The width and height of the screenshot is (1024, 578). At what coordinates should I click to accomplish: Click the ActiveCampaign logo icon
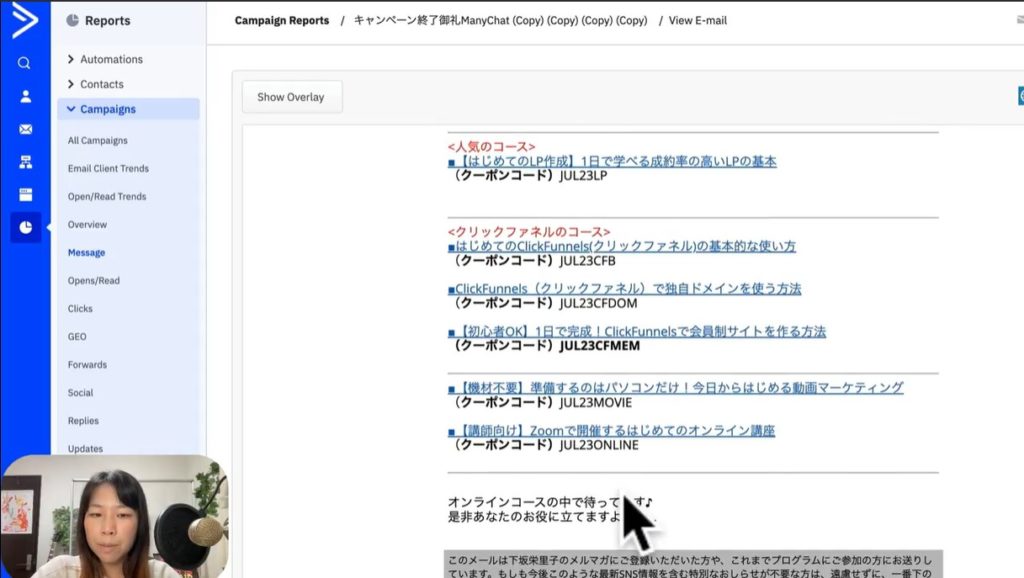click(x=25, y=20)
